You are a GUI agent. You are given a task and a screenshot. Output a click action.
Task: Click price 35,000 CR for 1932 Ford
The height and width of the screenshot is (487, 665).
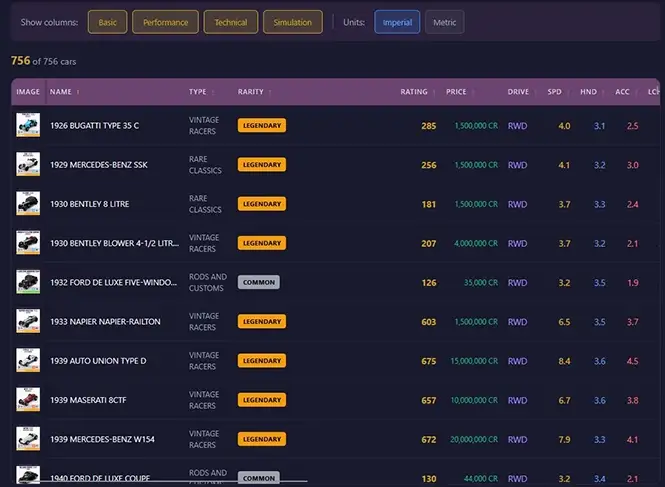pyautogui.click(x=481, y=283)
